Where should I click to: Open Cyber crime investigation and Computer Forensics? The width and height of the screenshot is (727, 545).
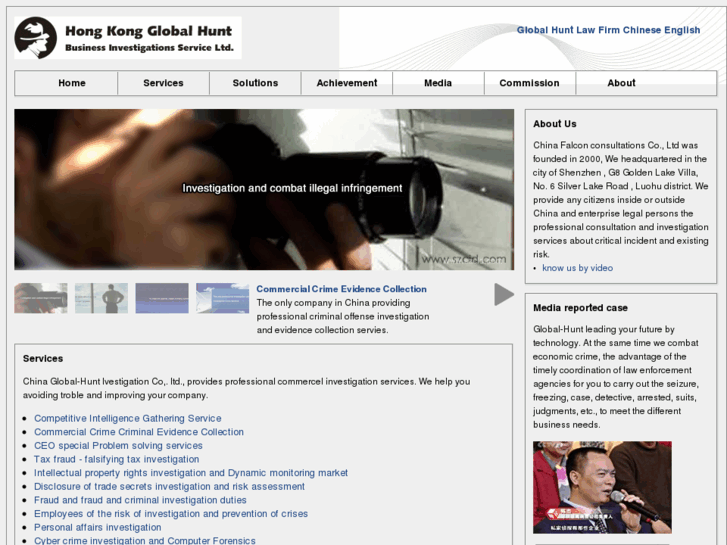[x=145, y=540]
